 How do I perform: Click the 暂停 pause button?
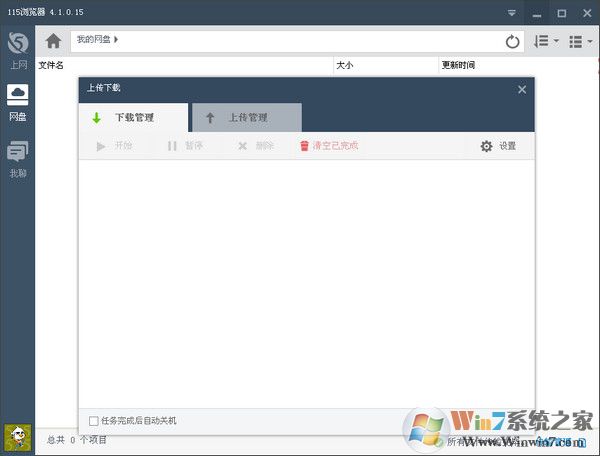pyautogui.click(x=185, y=146)
